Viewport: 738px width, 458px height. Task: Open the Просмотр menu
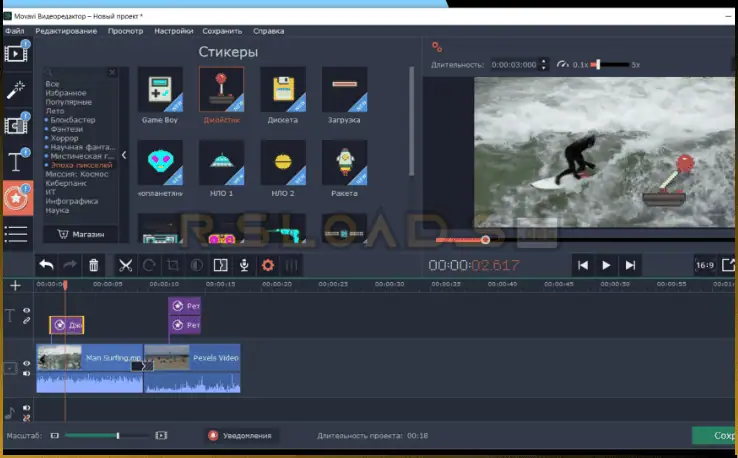coord(125,31)
